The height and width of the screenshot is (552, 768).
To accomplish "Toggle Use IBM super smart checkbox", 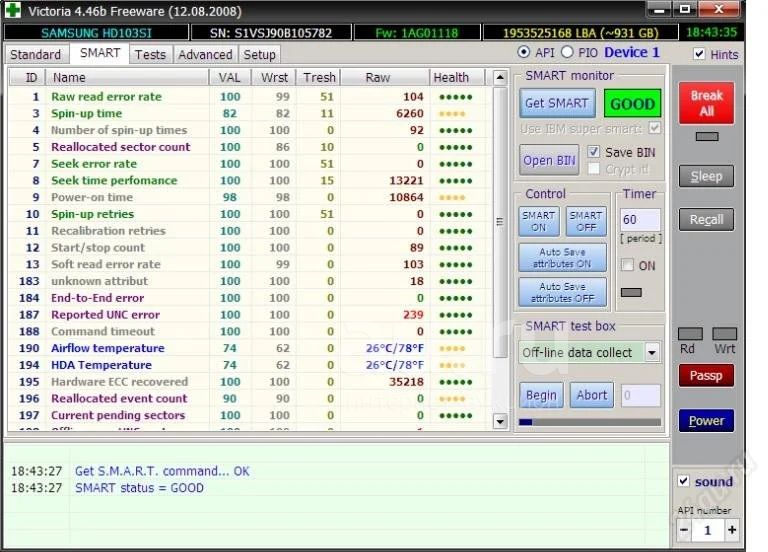I will (x=655, y=128).
